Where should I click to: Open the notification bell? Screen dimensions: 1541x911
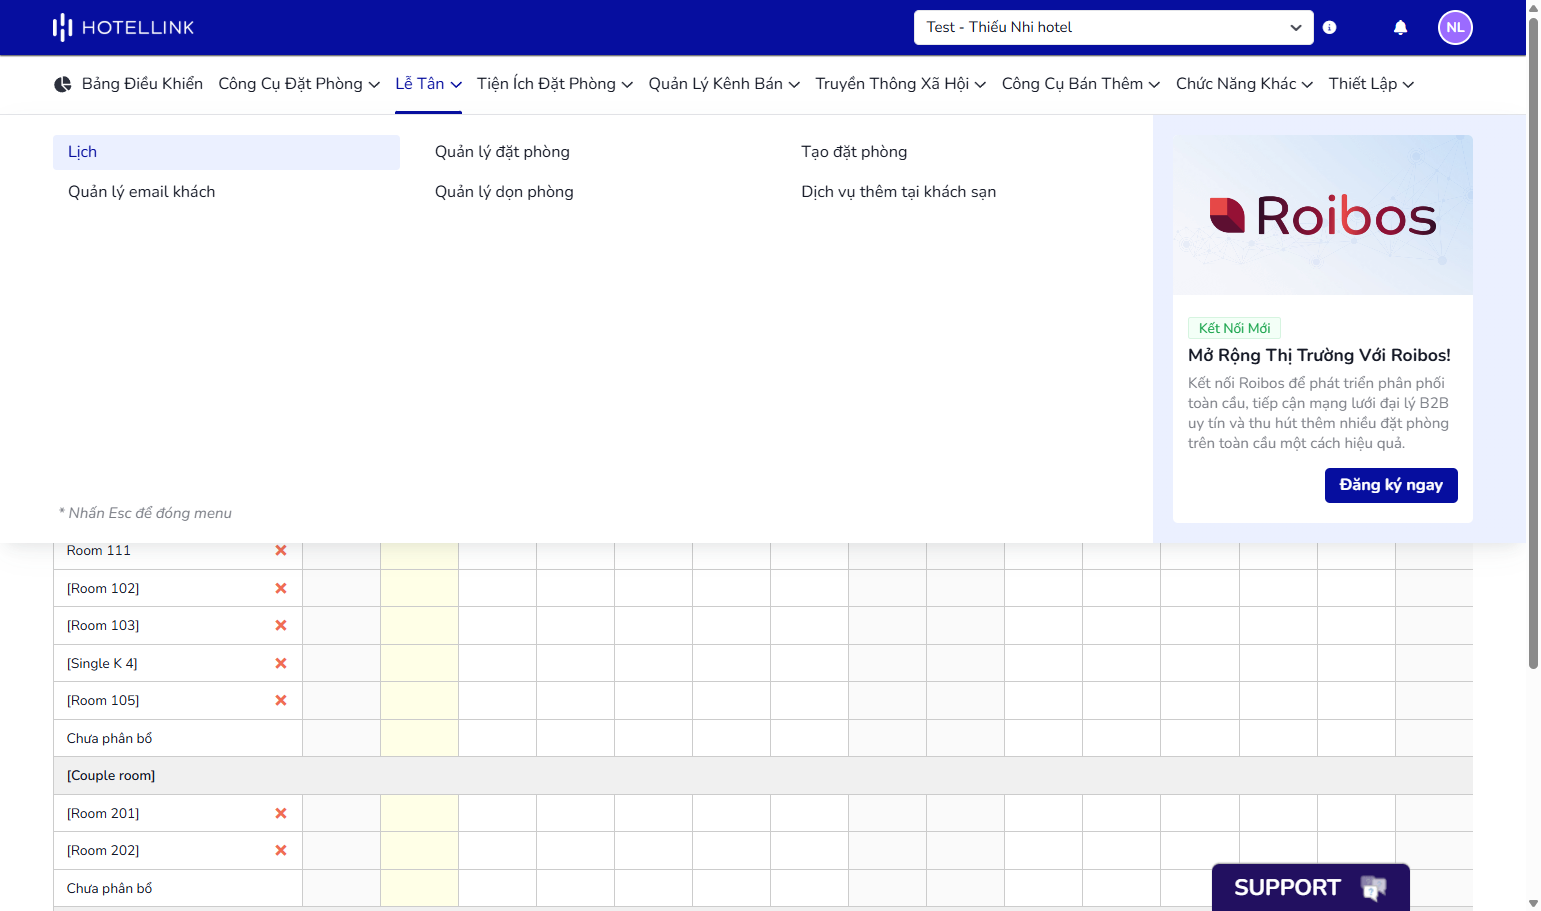tap(1400, 28)
